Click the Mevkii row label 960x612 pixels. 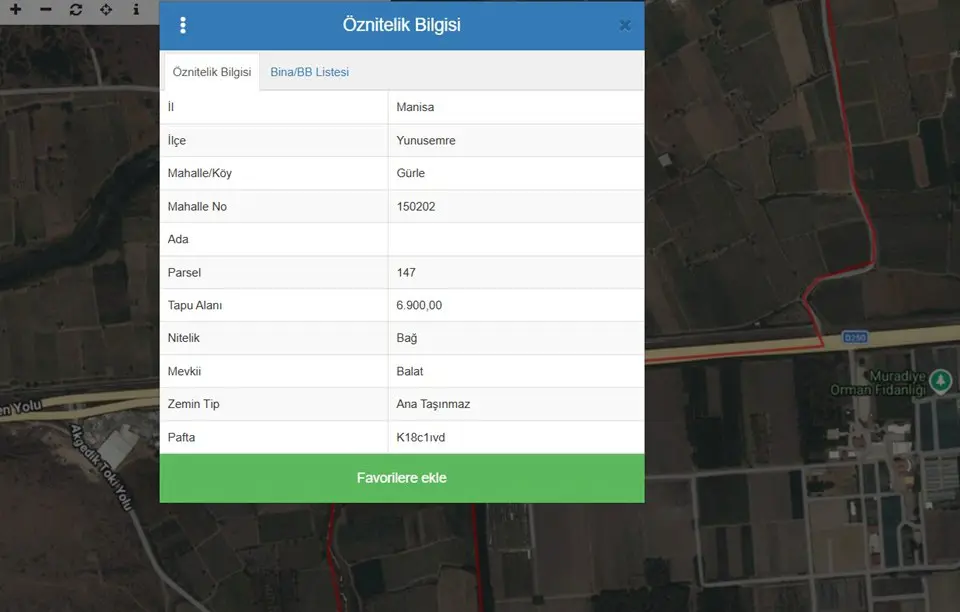click(x=184, y=371)
